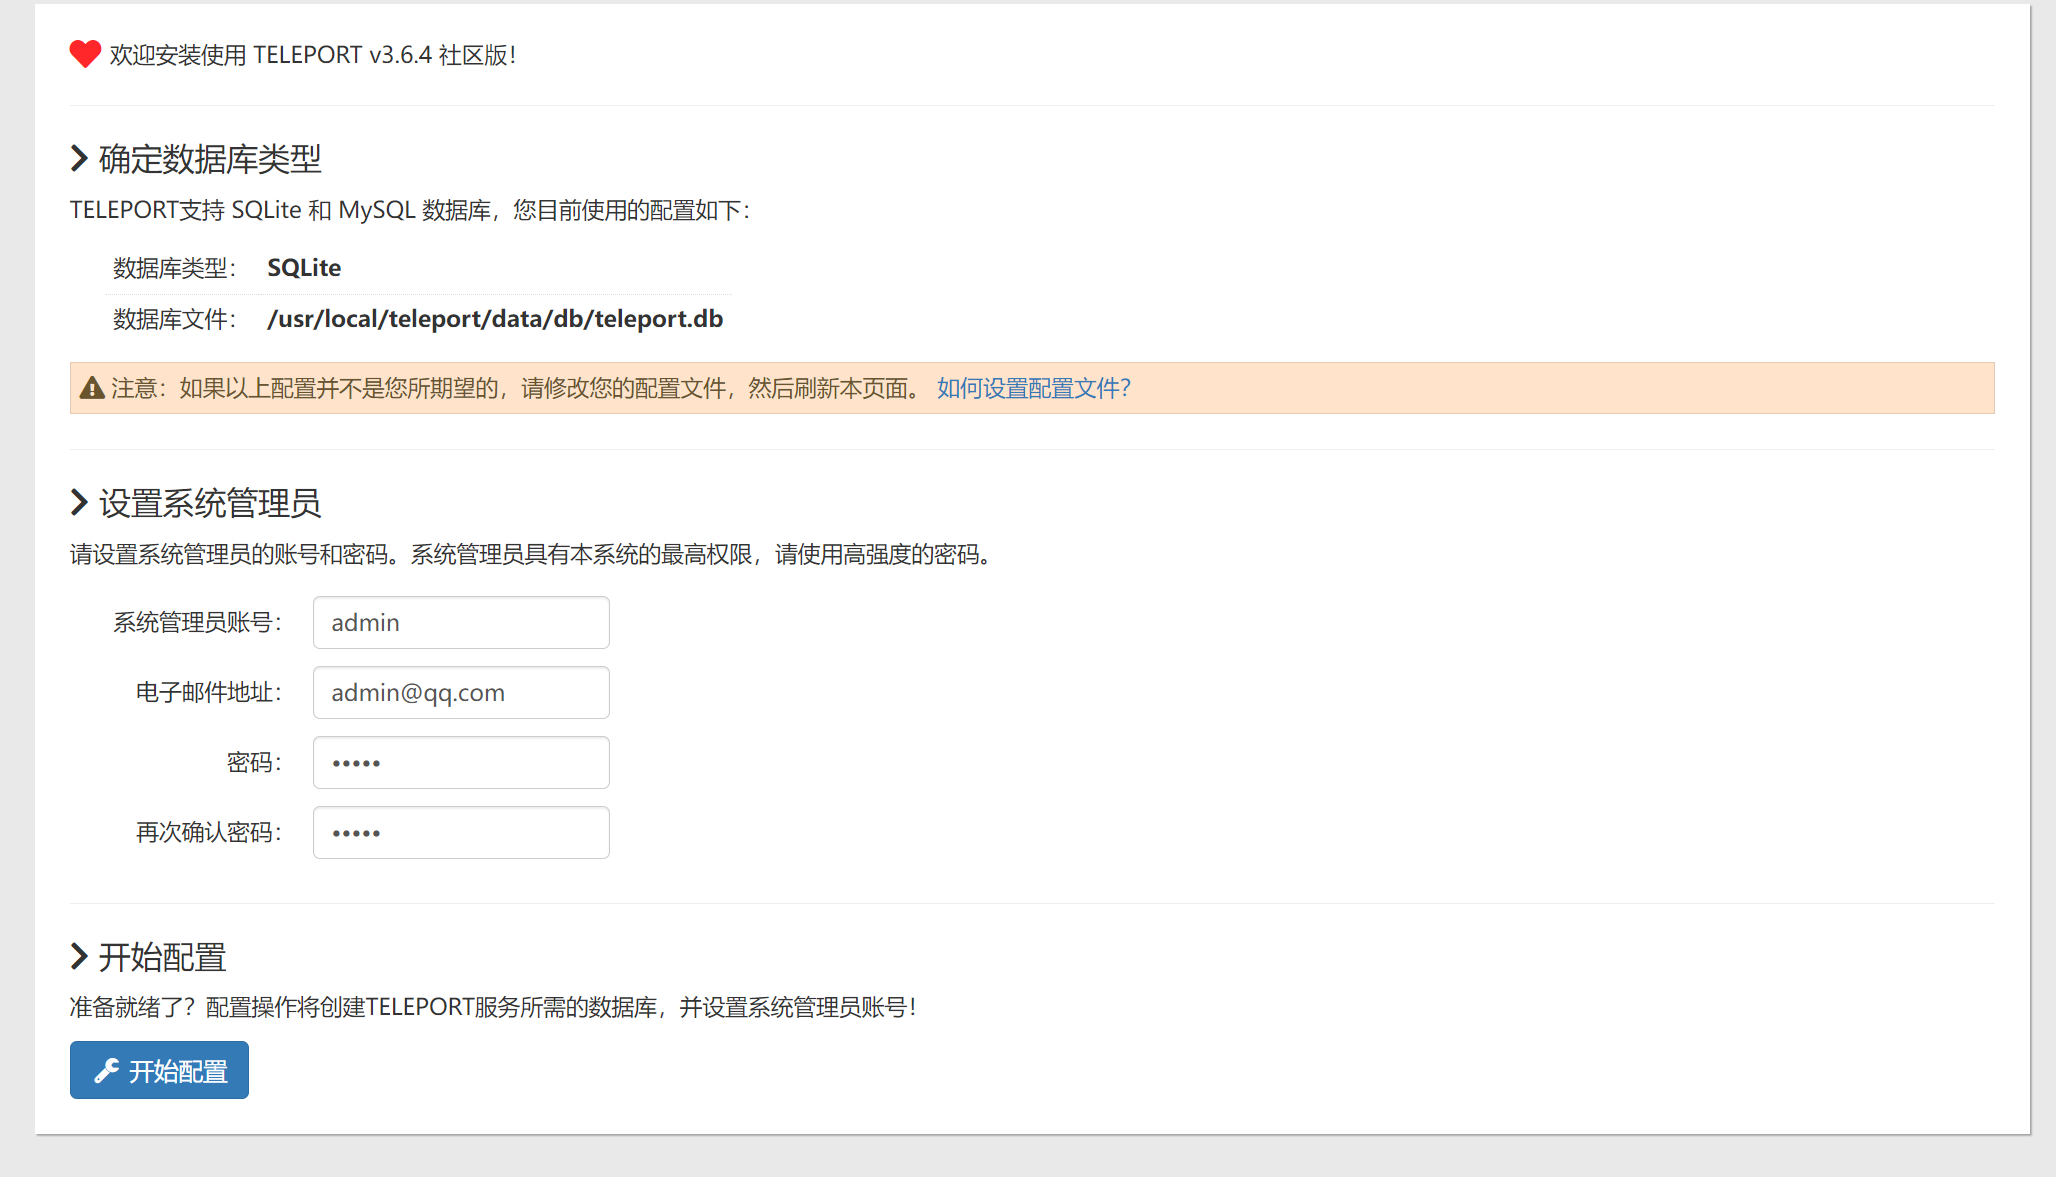Click the chevron beside 设置系统管理员 heading
Viewport: 2056px width, 1177px height.
(x=79, y=502)
